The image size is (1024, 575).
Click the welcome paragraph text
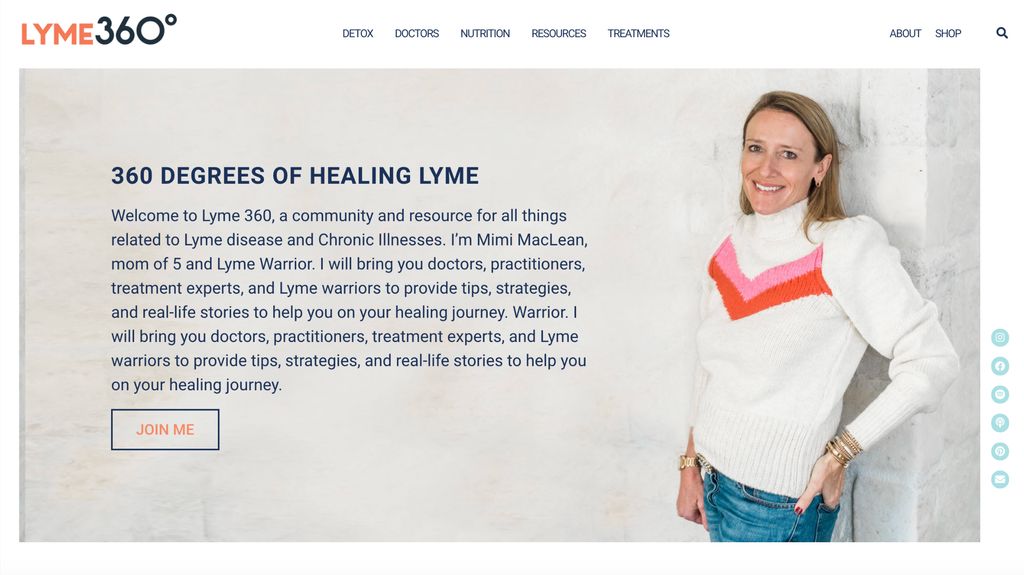point(349,300)
